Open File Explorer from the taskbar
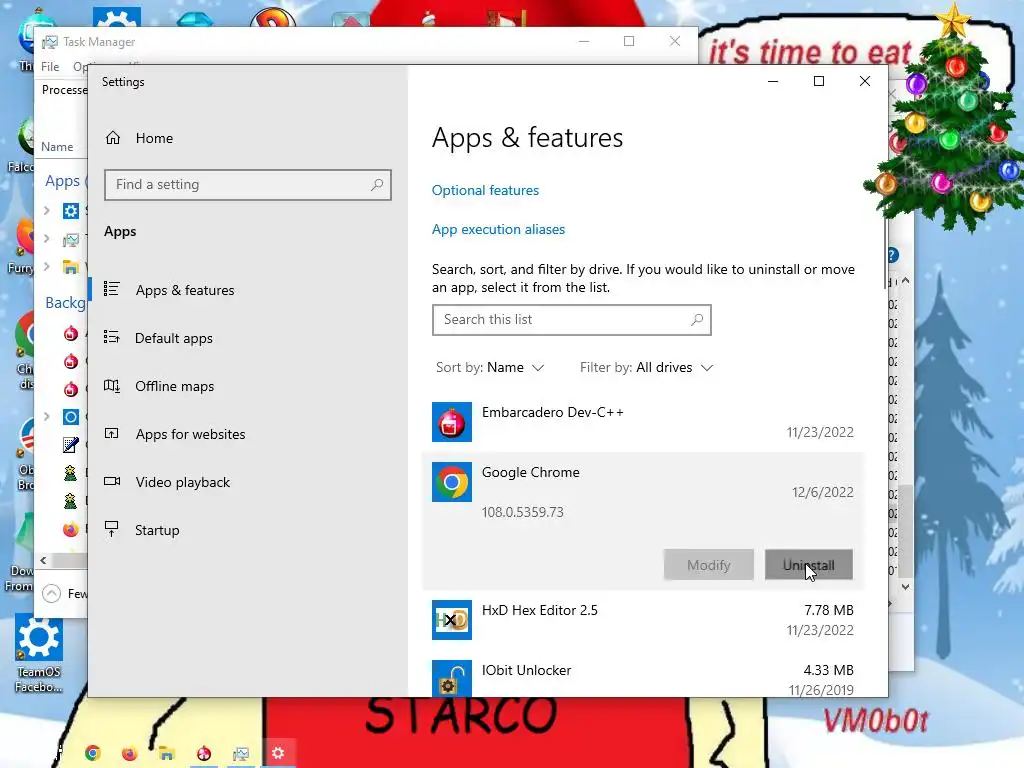 [x=167, y=753]
